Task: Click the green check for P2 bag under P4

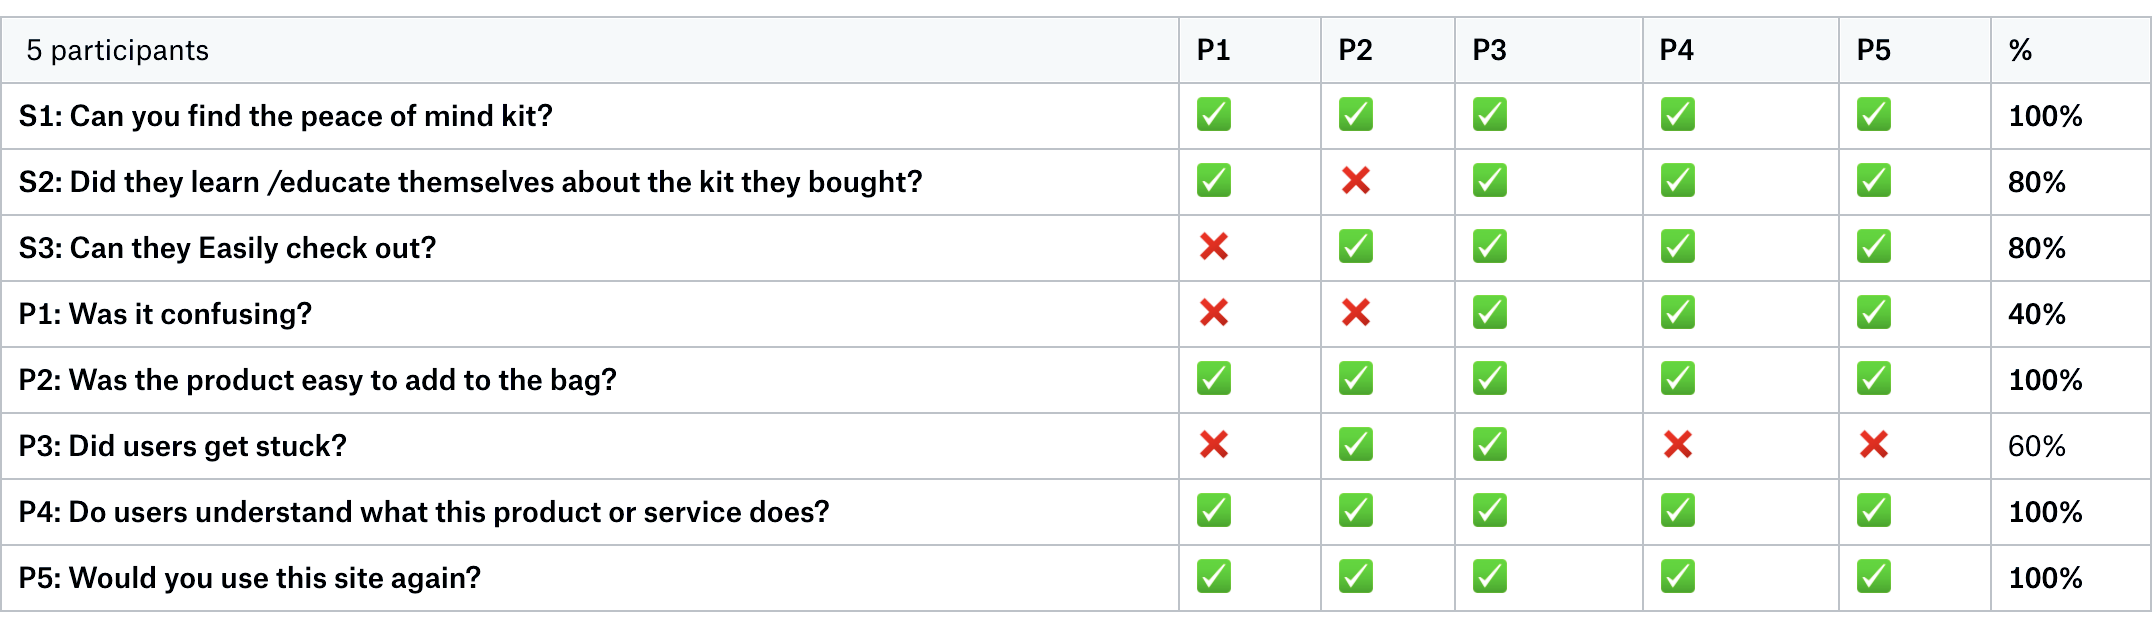Action: [1677, 379]
